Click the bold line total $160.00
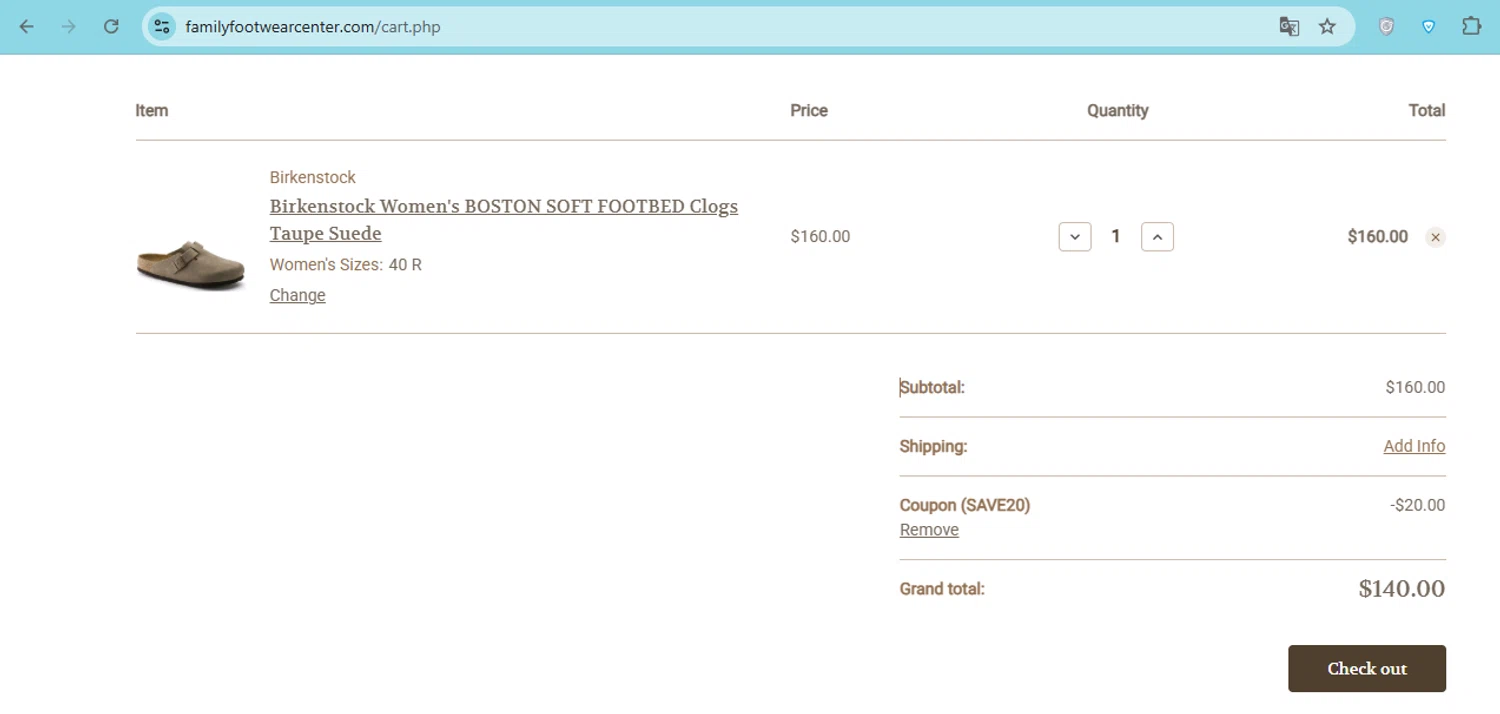The width and height of the screenshot is (1500, 714). 1377,237
